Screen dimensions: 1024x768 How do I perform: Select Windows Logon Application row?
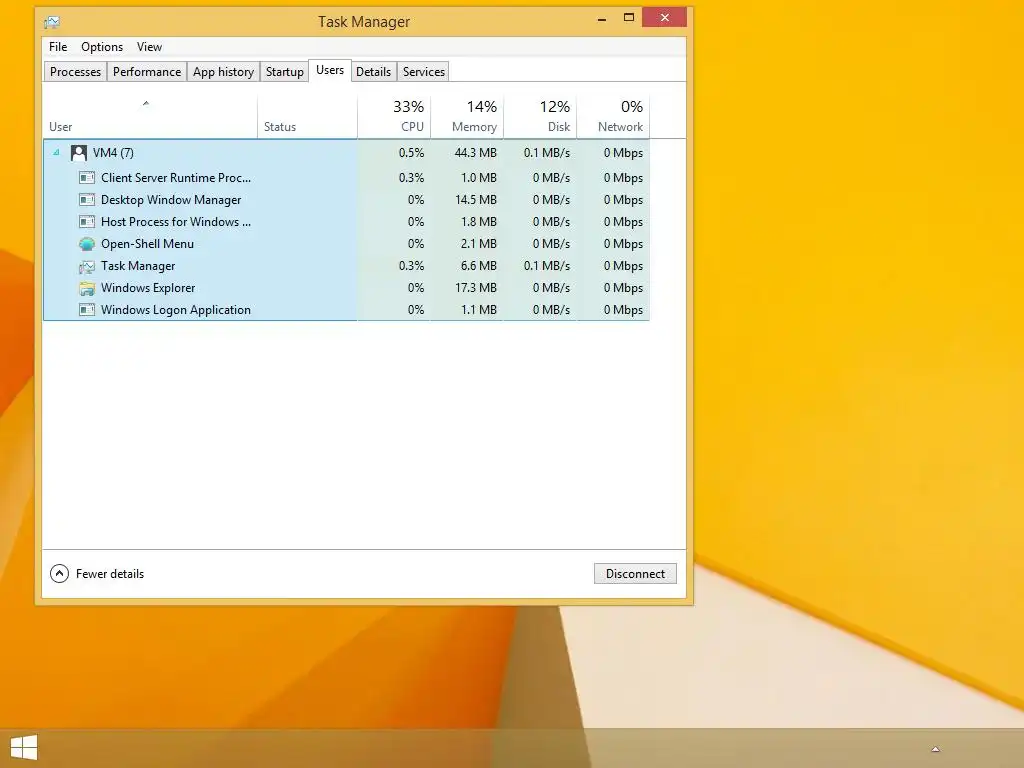click(x=346, y=310)
